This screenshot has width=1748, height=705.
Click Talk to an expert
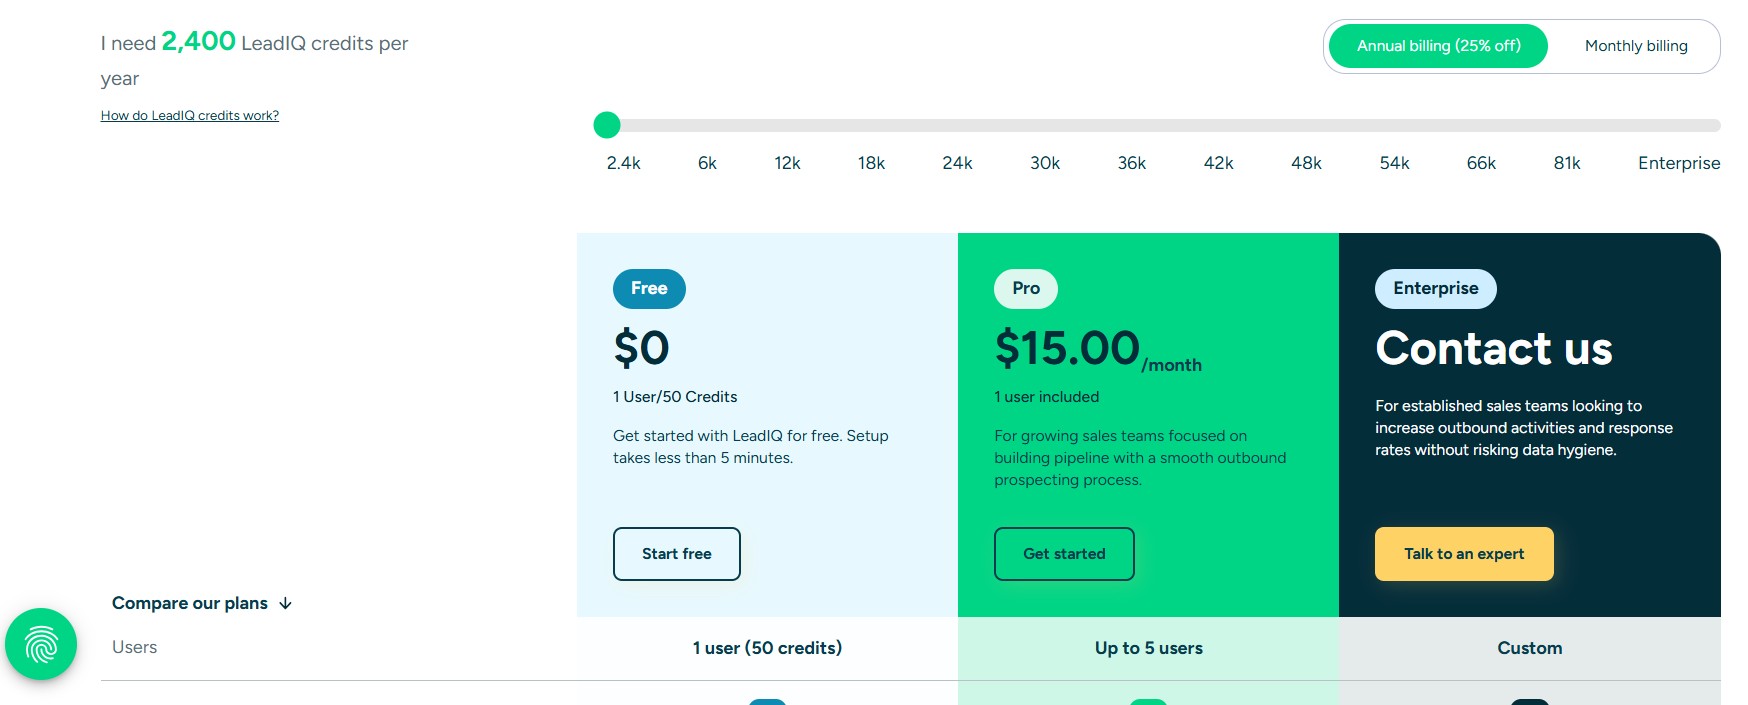point(1463,553)
